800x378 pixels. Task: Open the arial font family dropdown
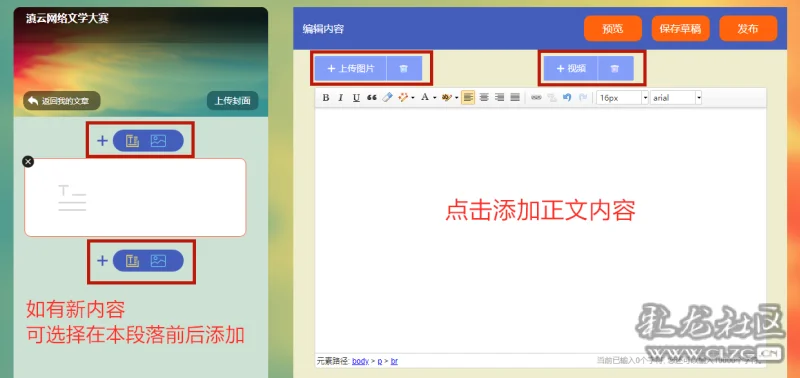pyautogui.click(x=676, y=98)
